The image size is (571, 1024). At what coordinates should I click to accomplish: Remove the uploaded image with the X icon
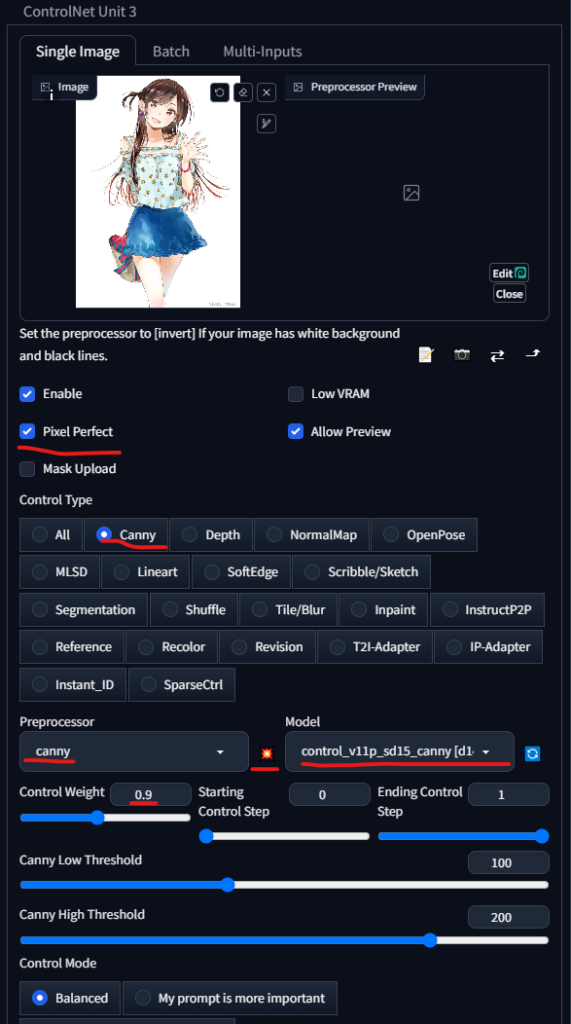pos(267,93)
